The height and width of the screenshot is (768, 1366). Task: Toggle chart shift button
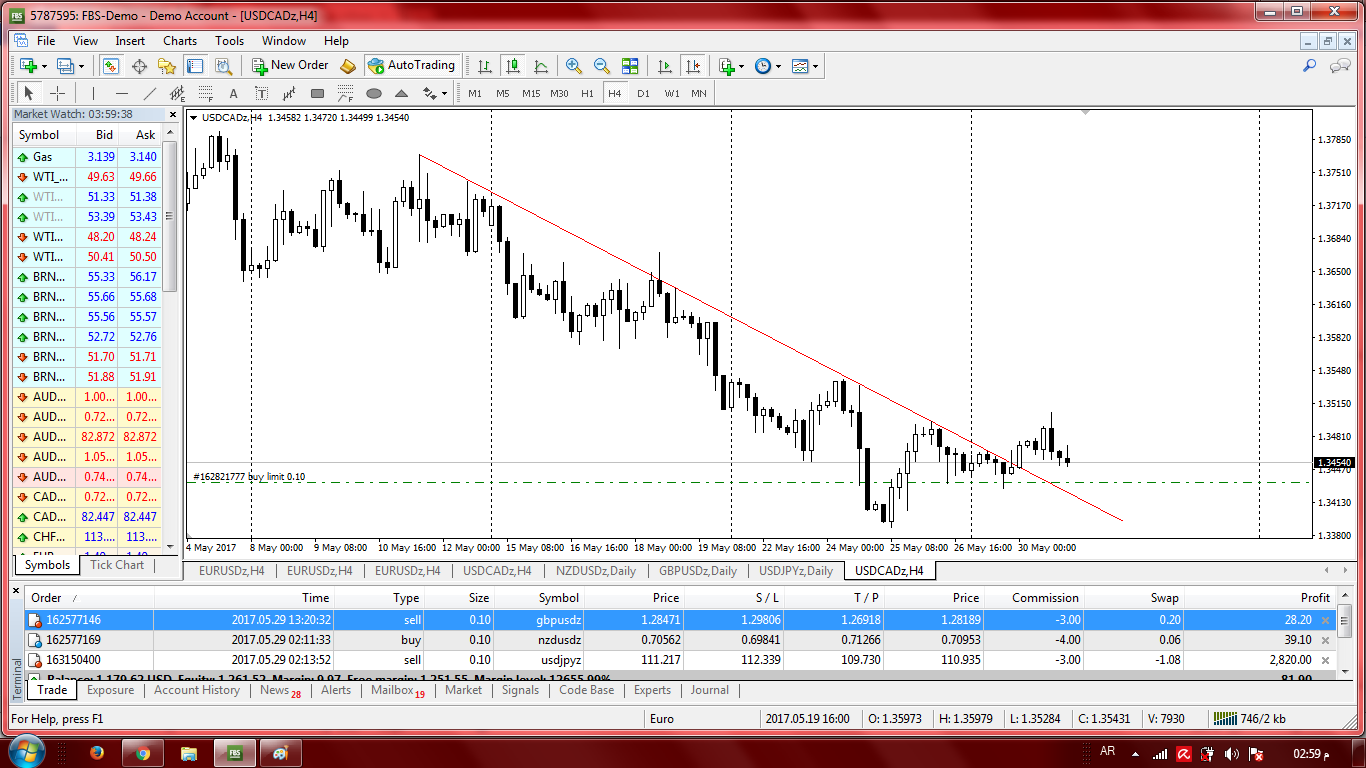[693, 66]
